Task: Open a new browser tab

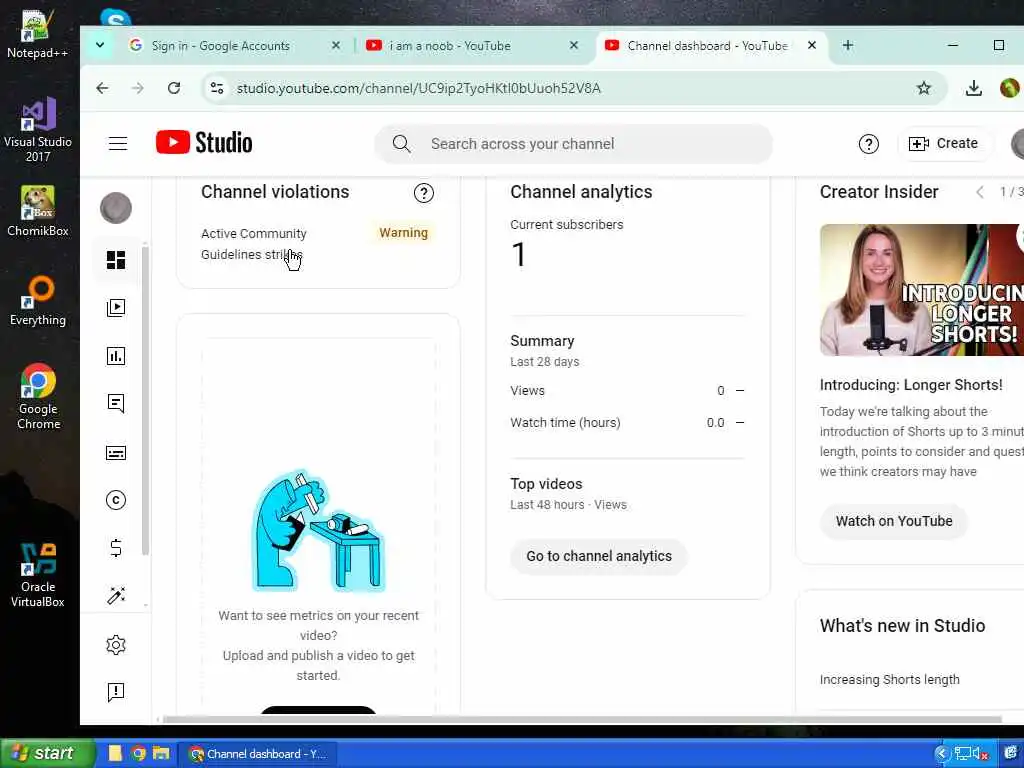Action: tap(848, 45)
